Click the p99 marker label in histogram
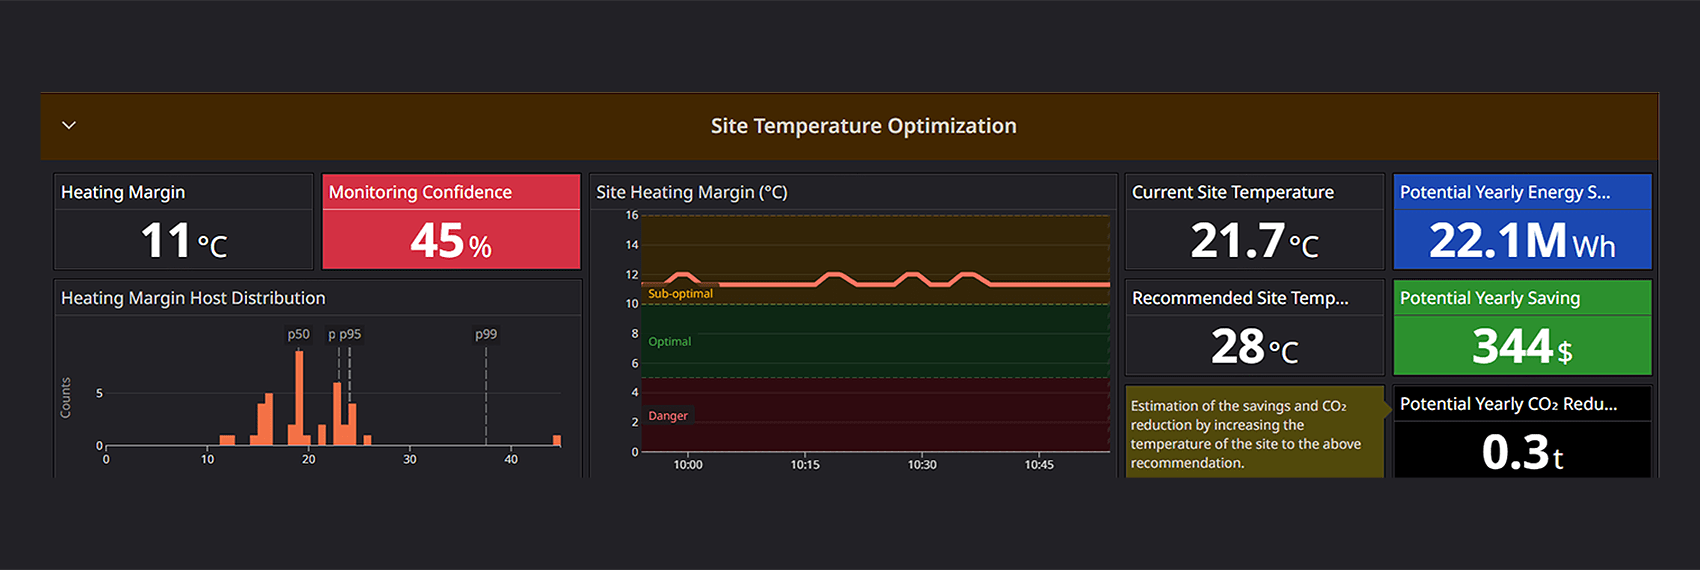The height and width of the screenshot is (570, 1700). (x=486, y=334)
